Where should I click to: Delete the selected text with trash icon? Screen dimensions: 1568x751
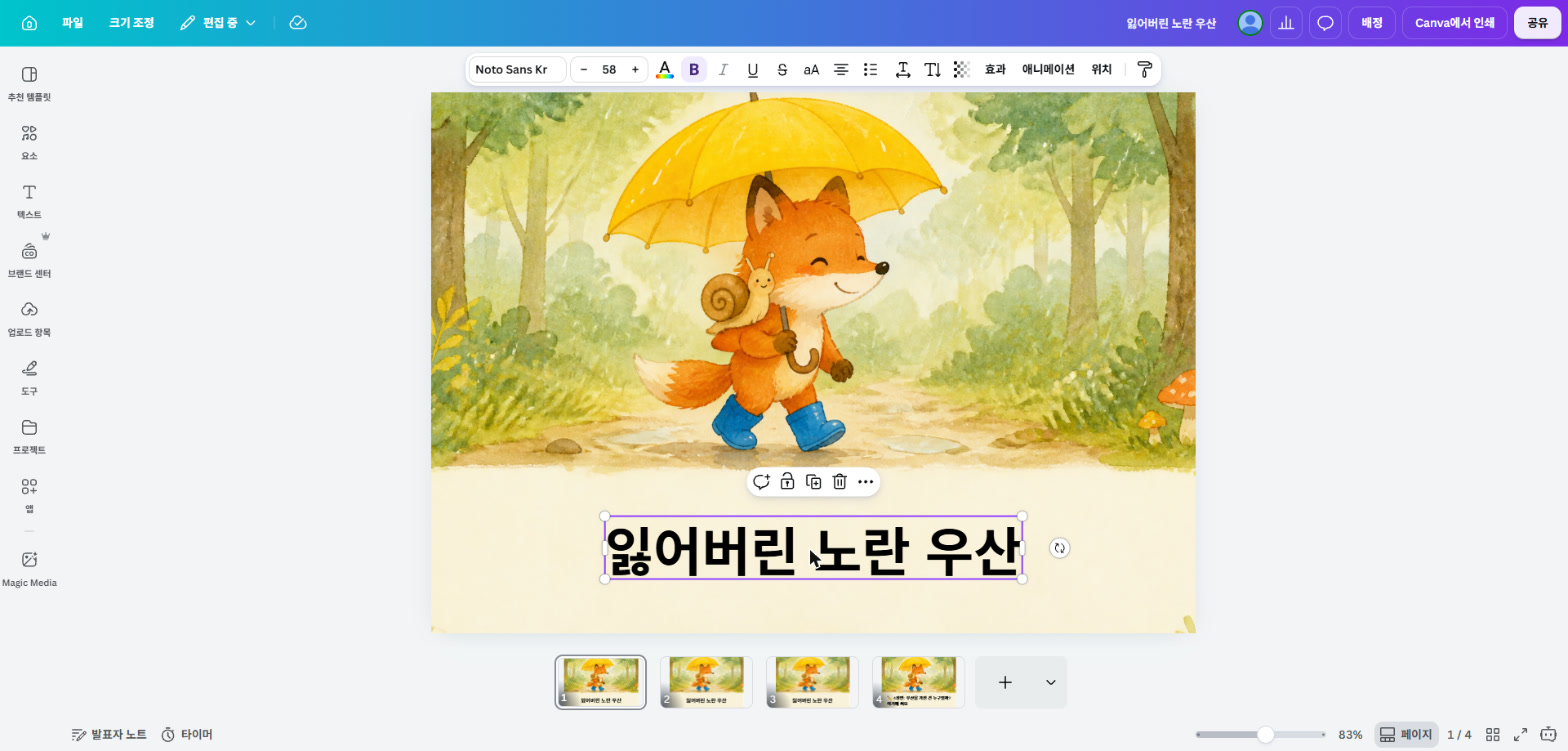click(840, 482)
